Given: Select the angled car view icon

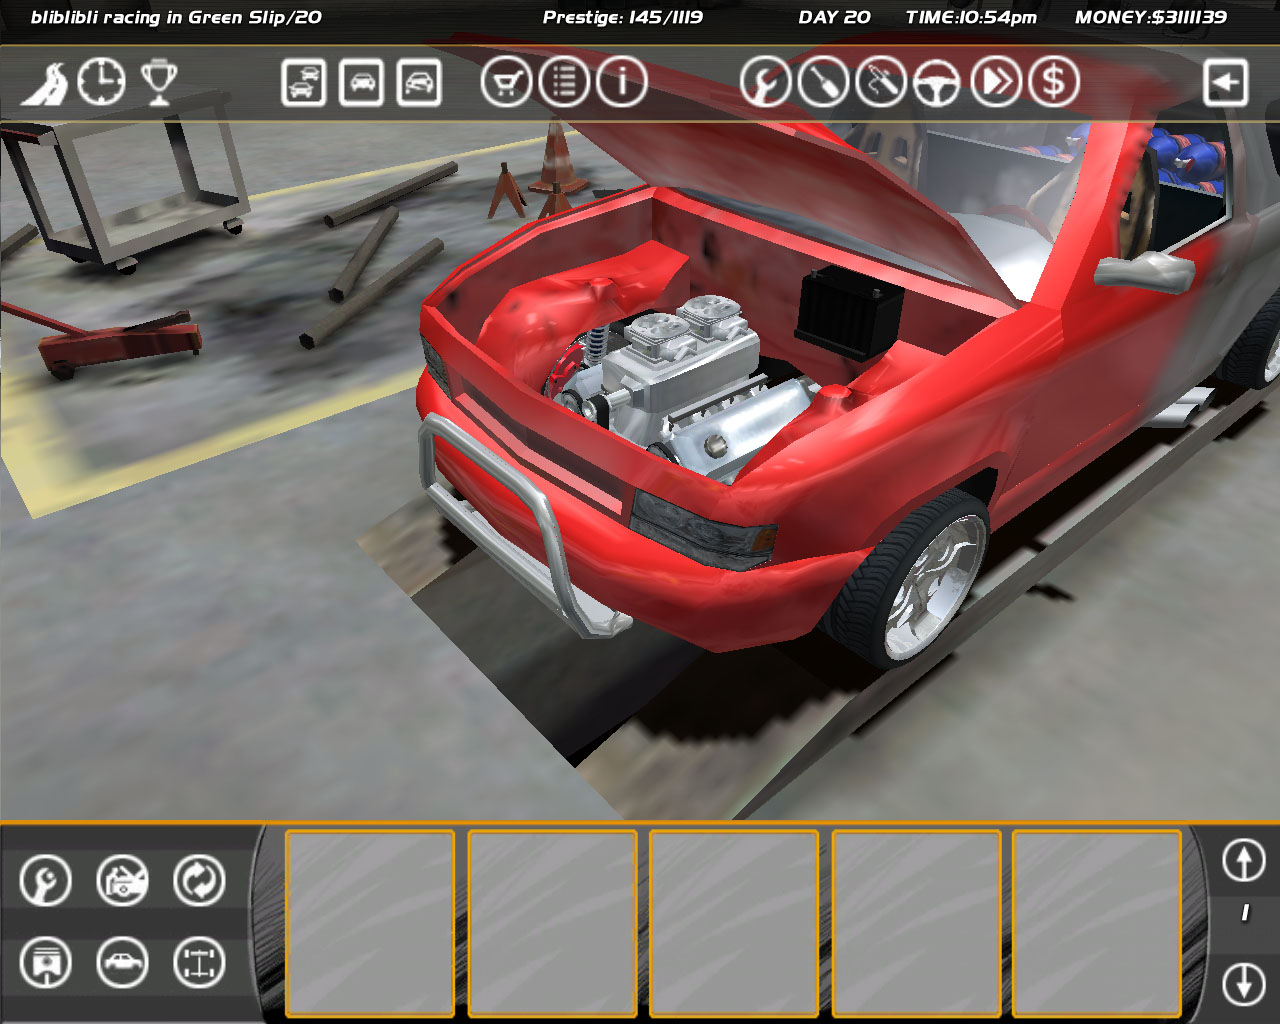Looking at the screenshot, I should [419, 82].
